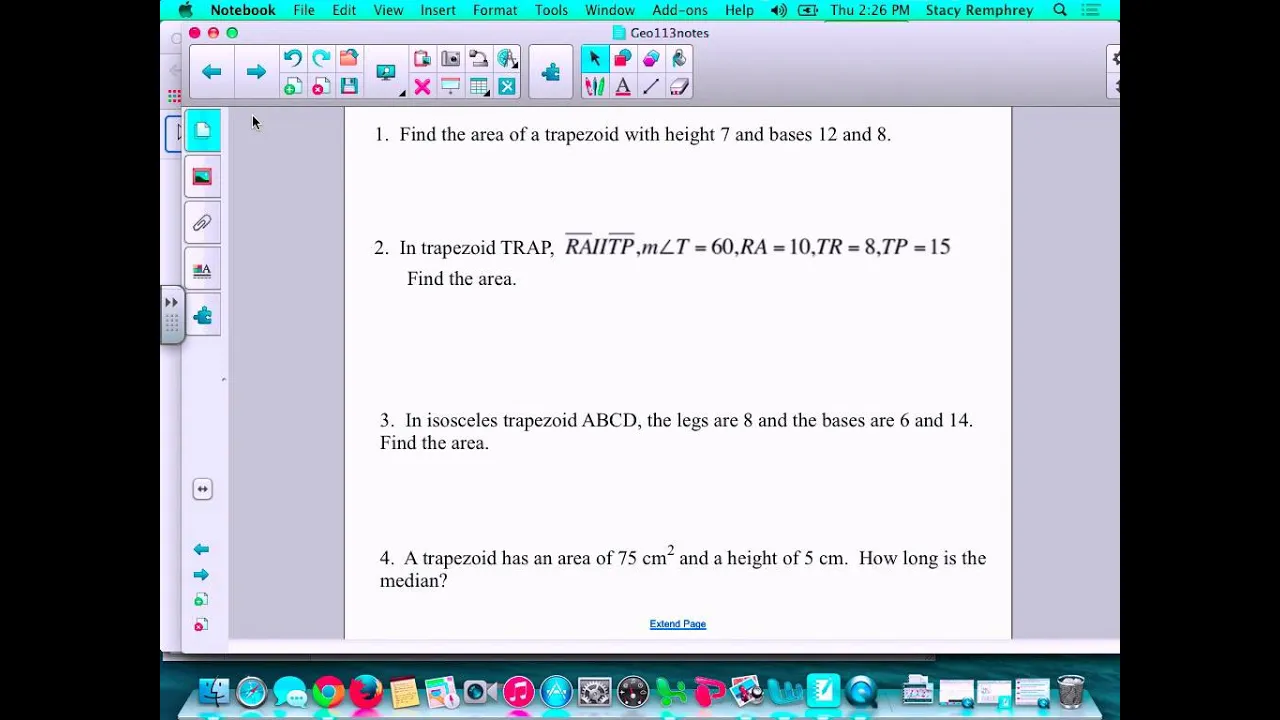The height and width of the screenshot is (720, 1280).
Task: Click the pink X delete icon
Action: 422,87
